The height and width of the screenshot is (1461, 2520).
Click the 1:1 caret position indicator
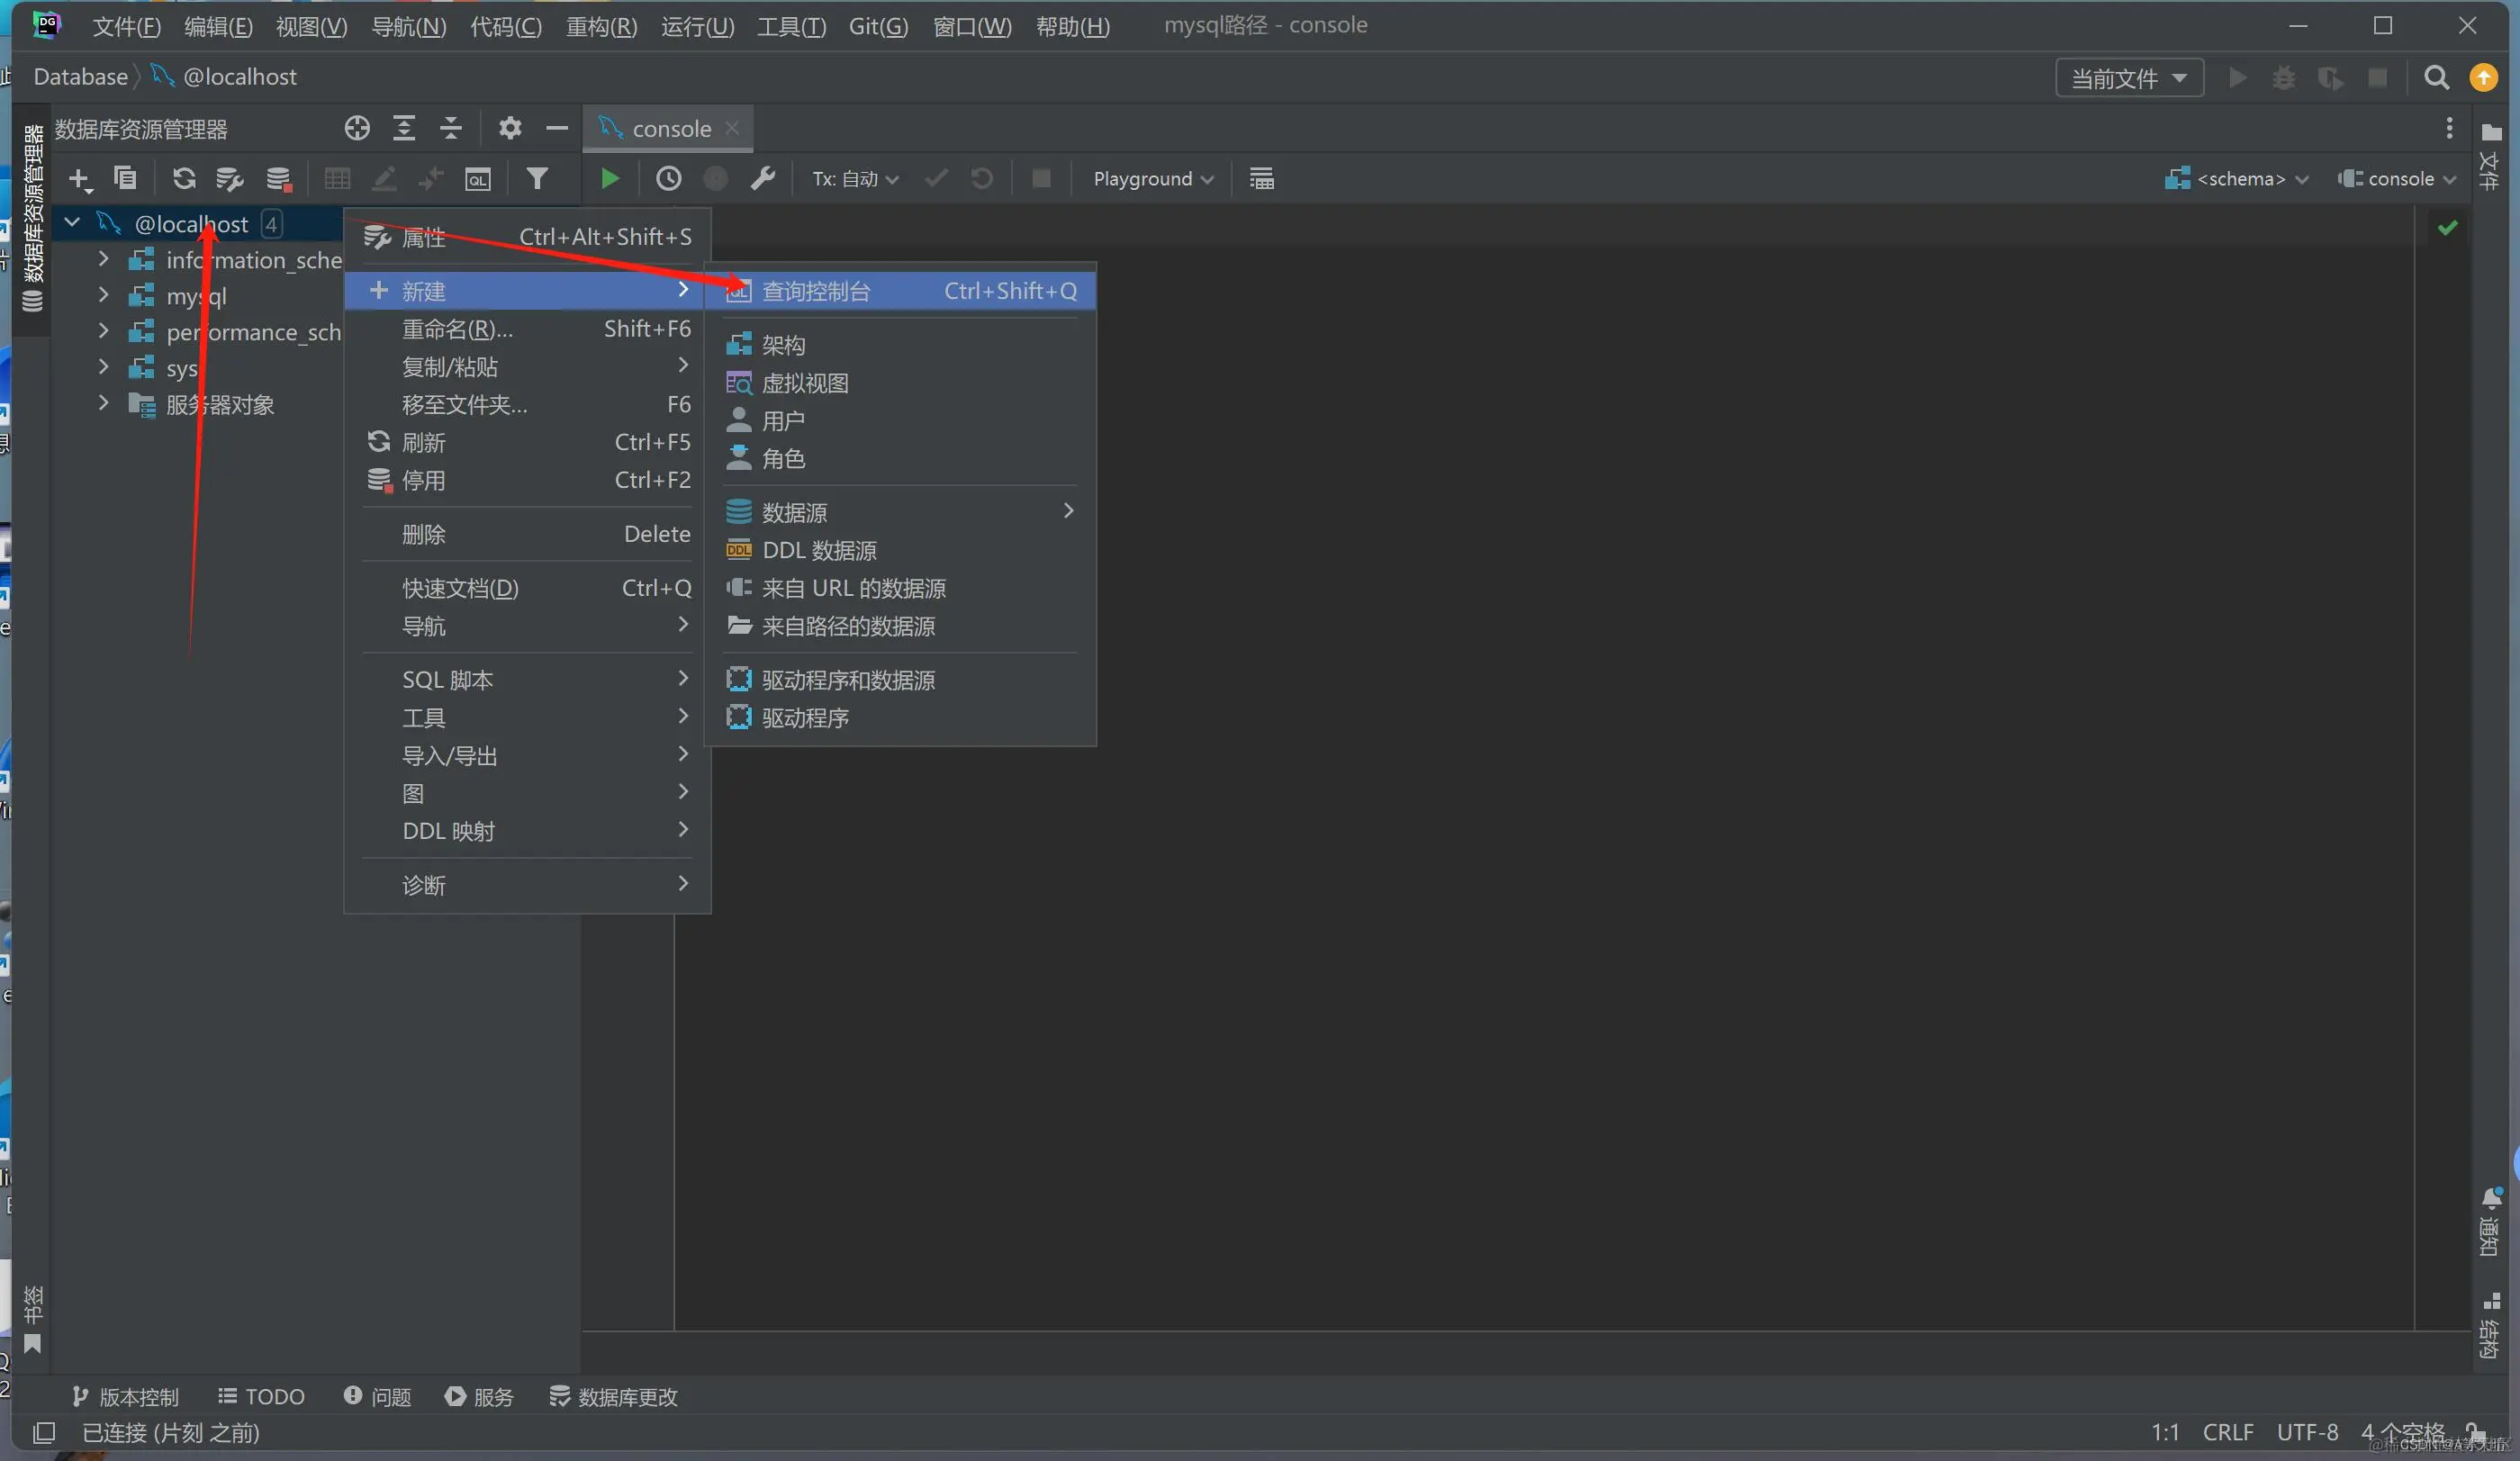[x=2164, y=1432]
